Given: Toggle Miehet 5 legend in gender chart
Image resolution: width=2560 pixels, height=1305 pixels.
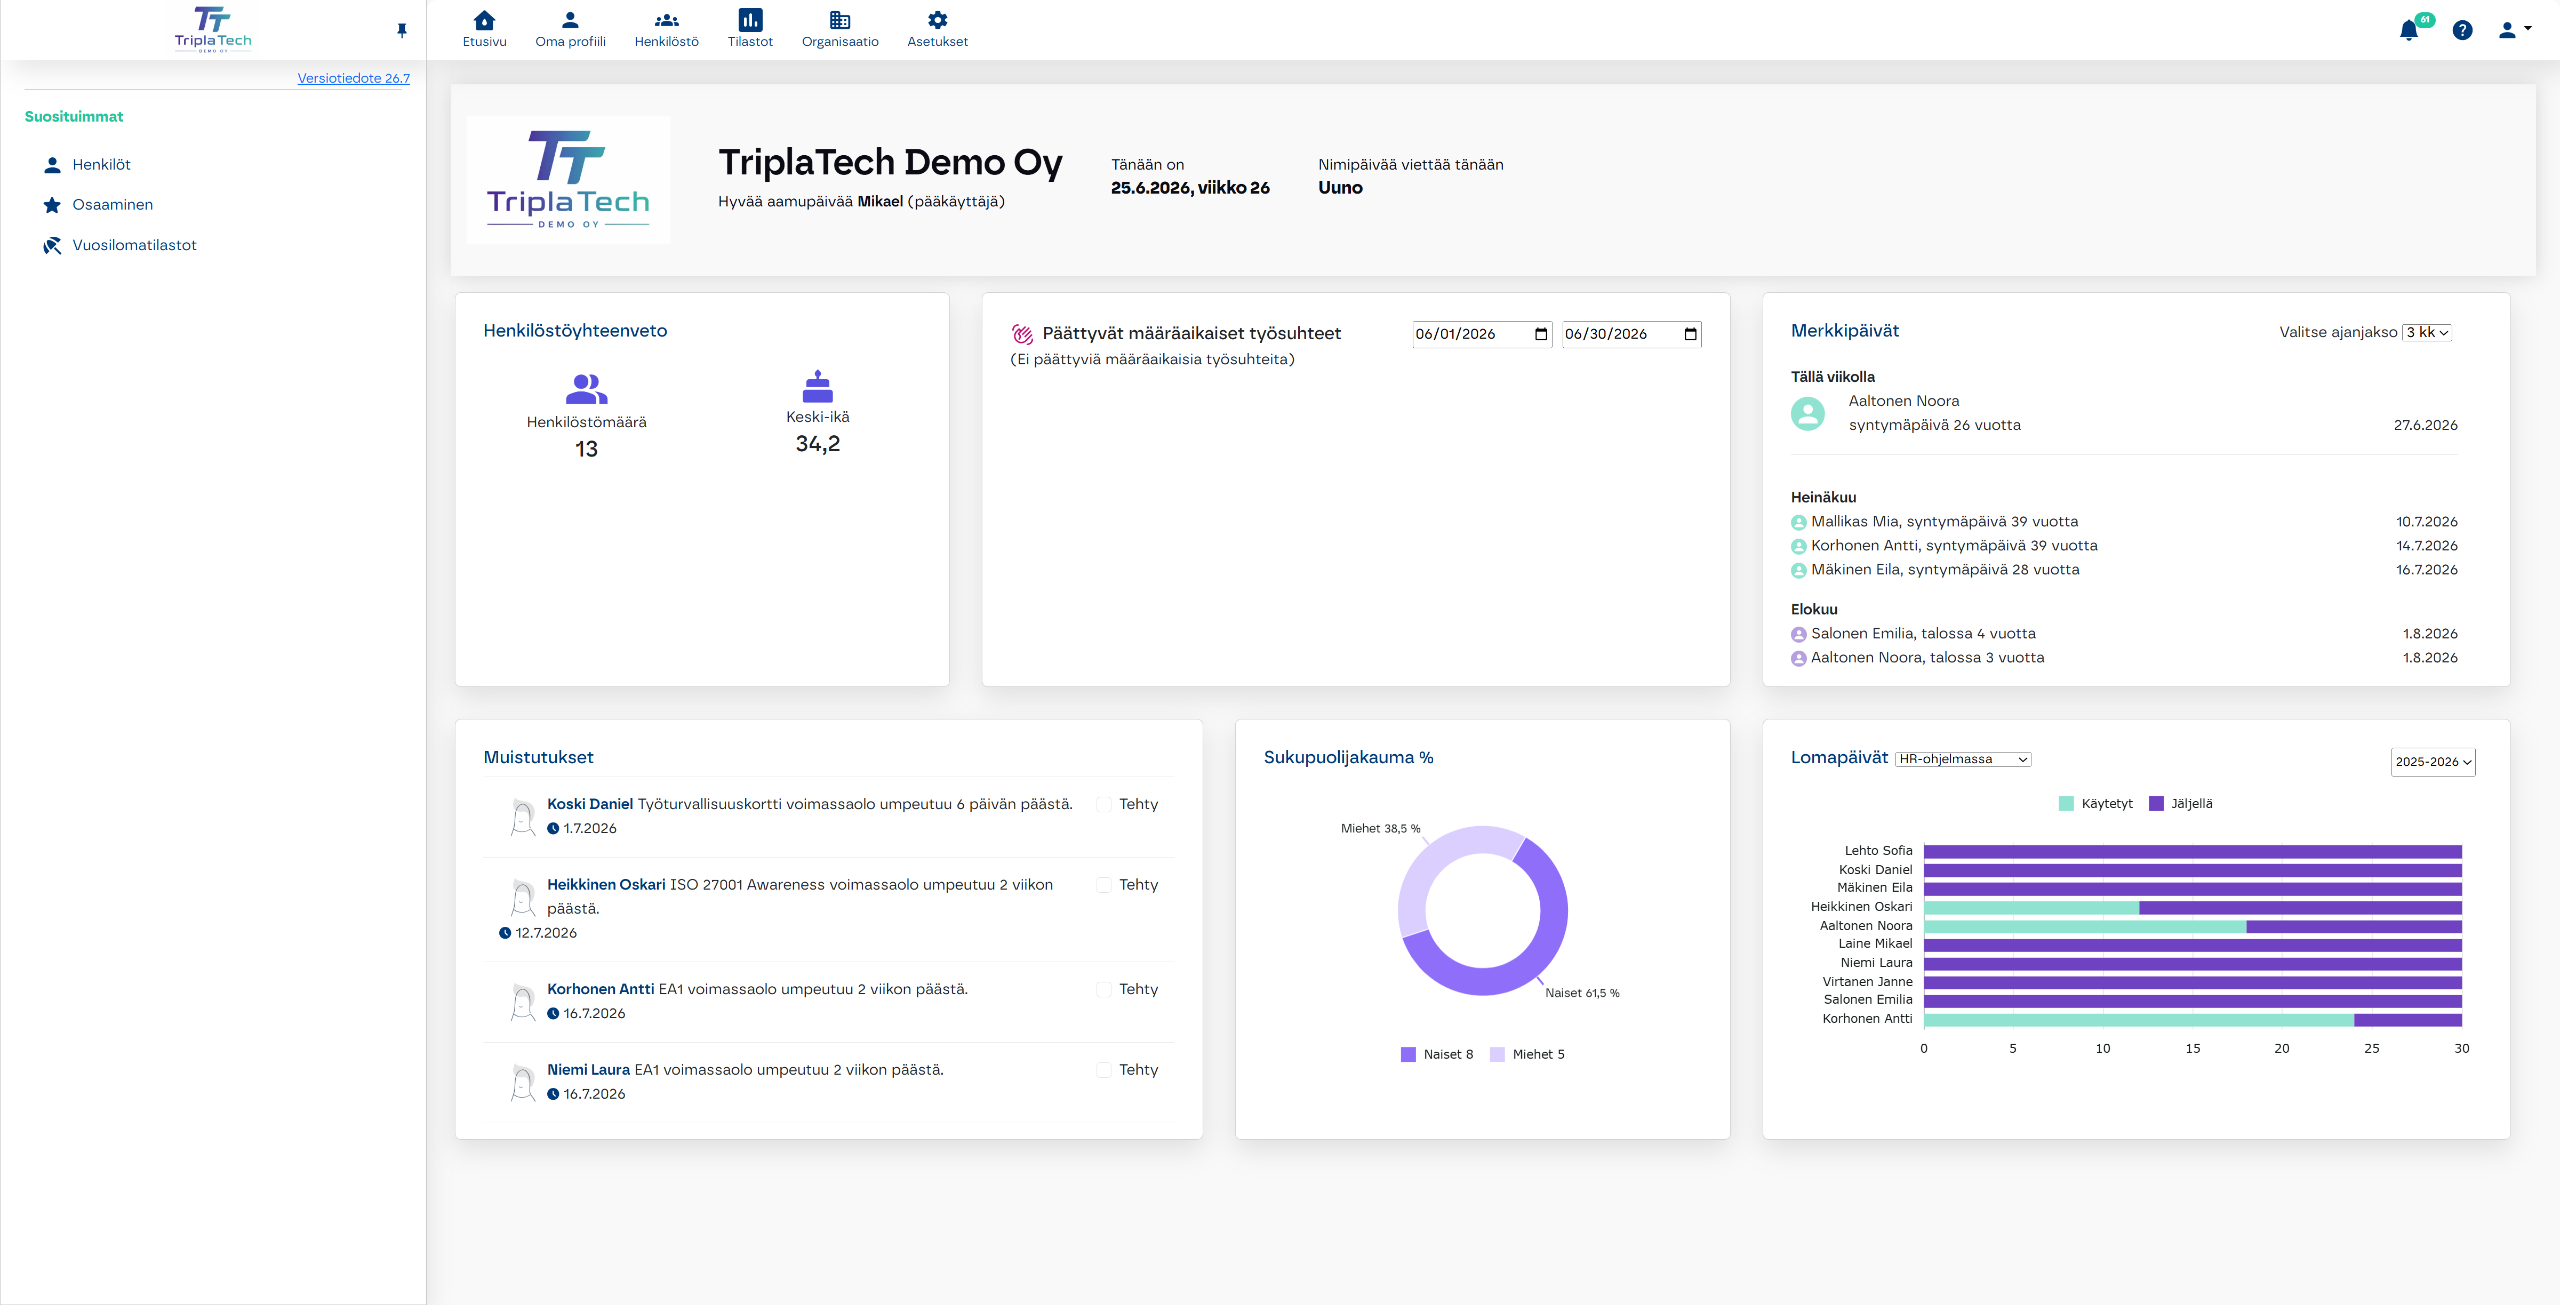Looking at the screenshot, I should (x=1527, y=1054).
